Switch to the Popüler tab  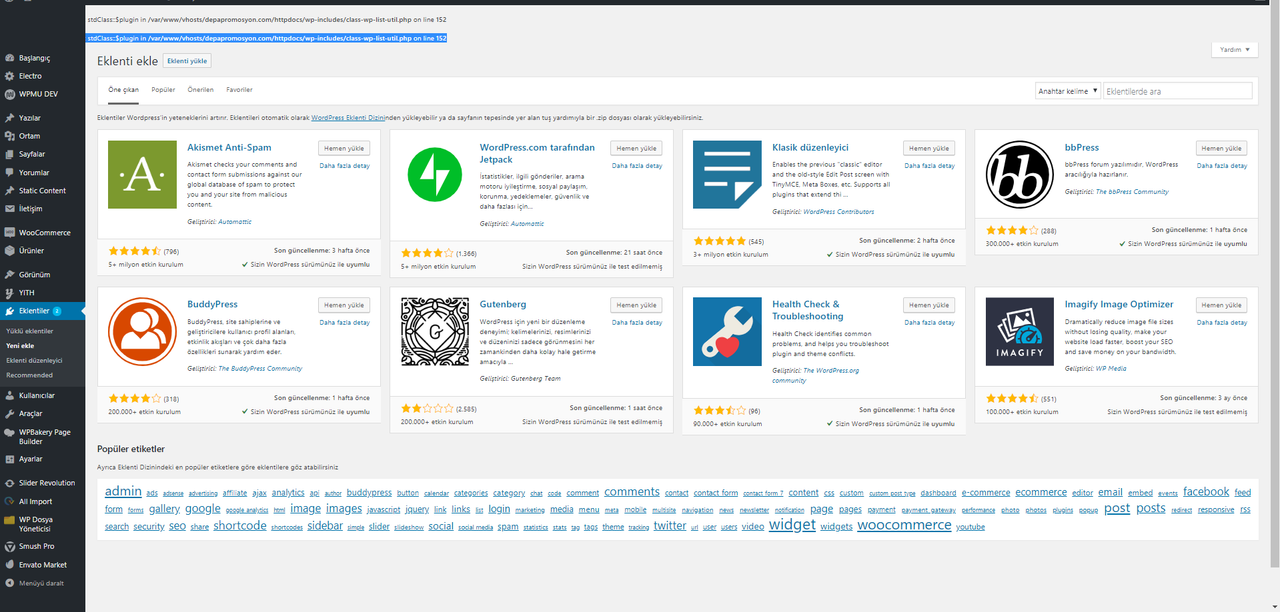[x=163, y=90]
